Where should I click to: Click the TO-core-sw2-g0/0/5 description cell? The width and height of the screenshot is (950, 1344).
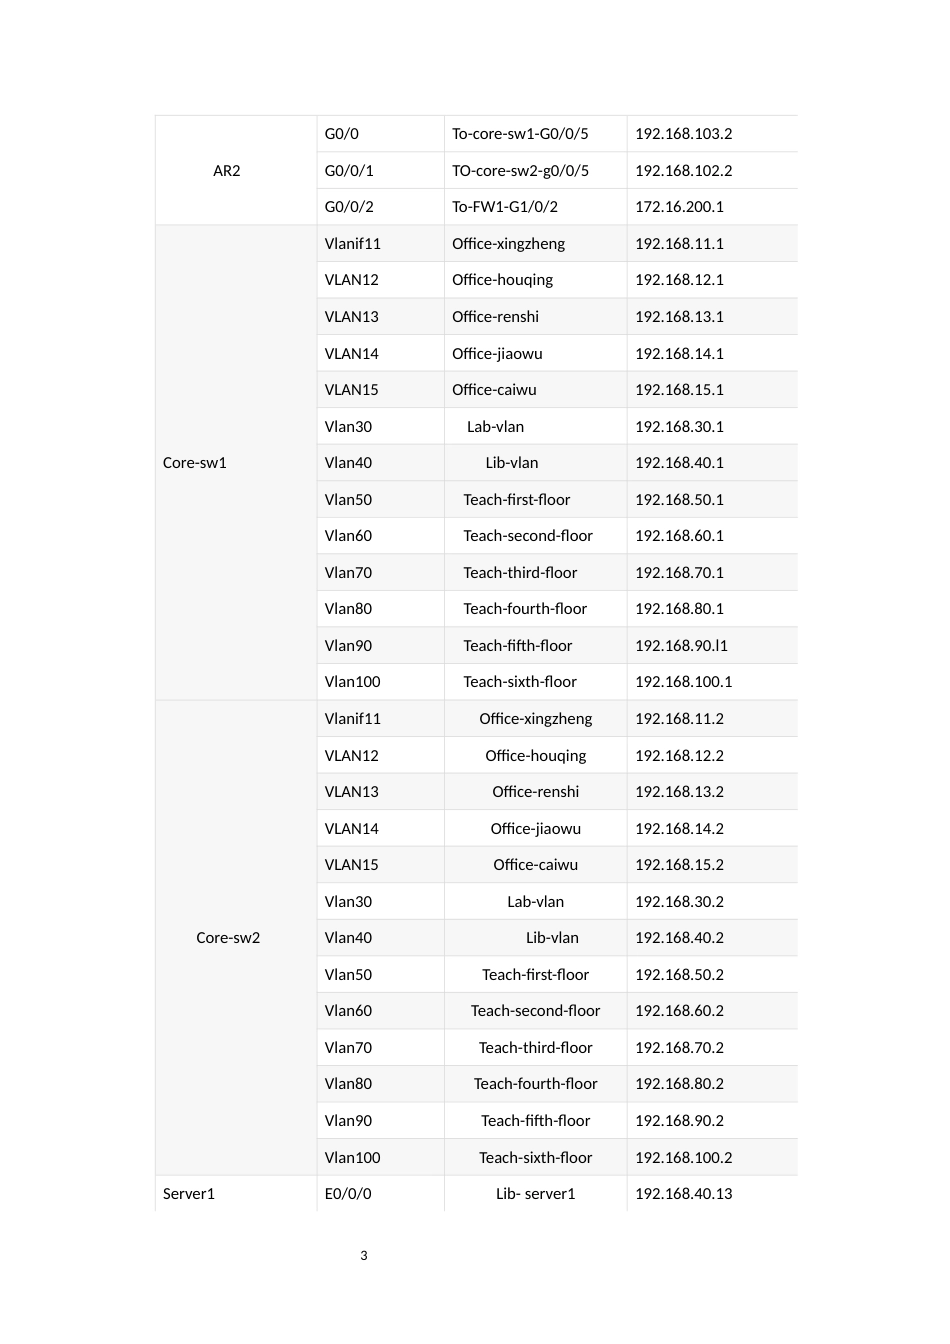click(x=520, y=171)
